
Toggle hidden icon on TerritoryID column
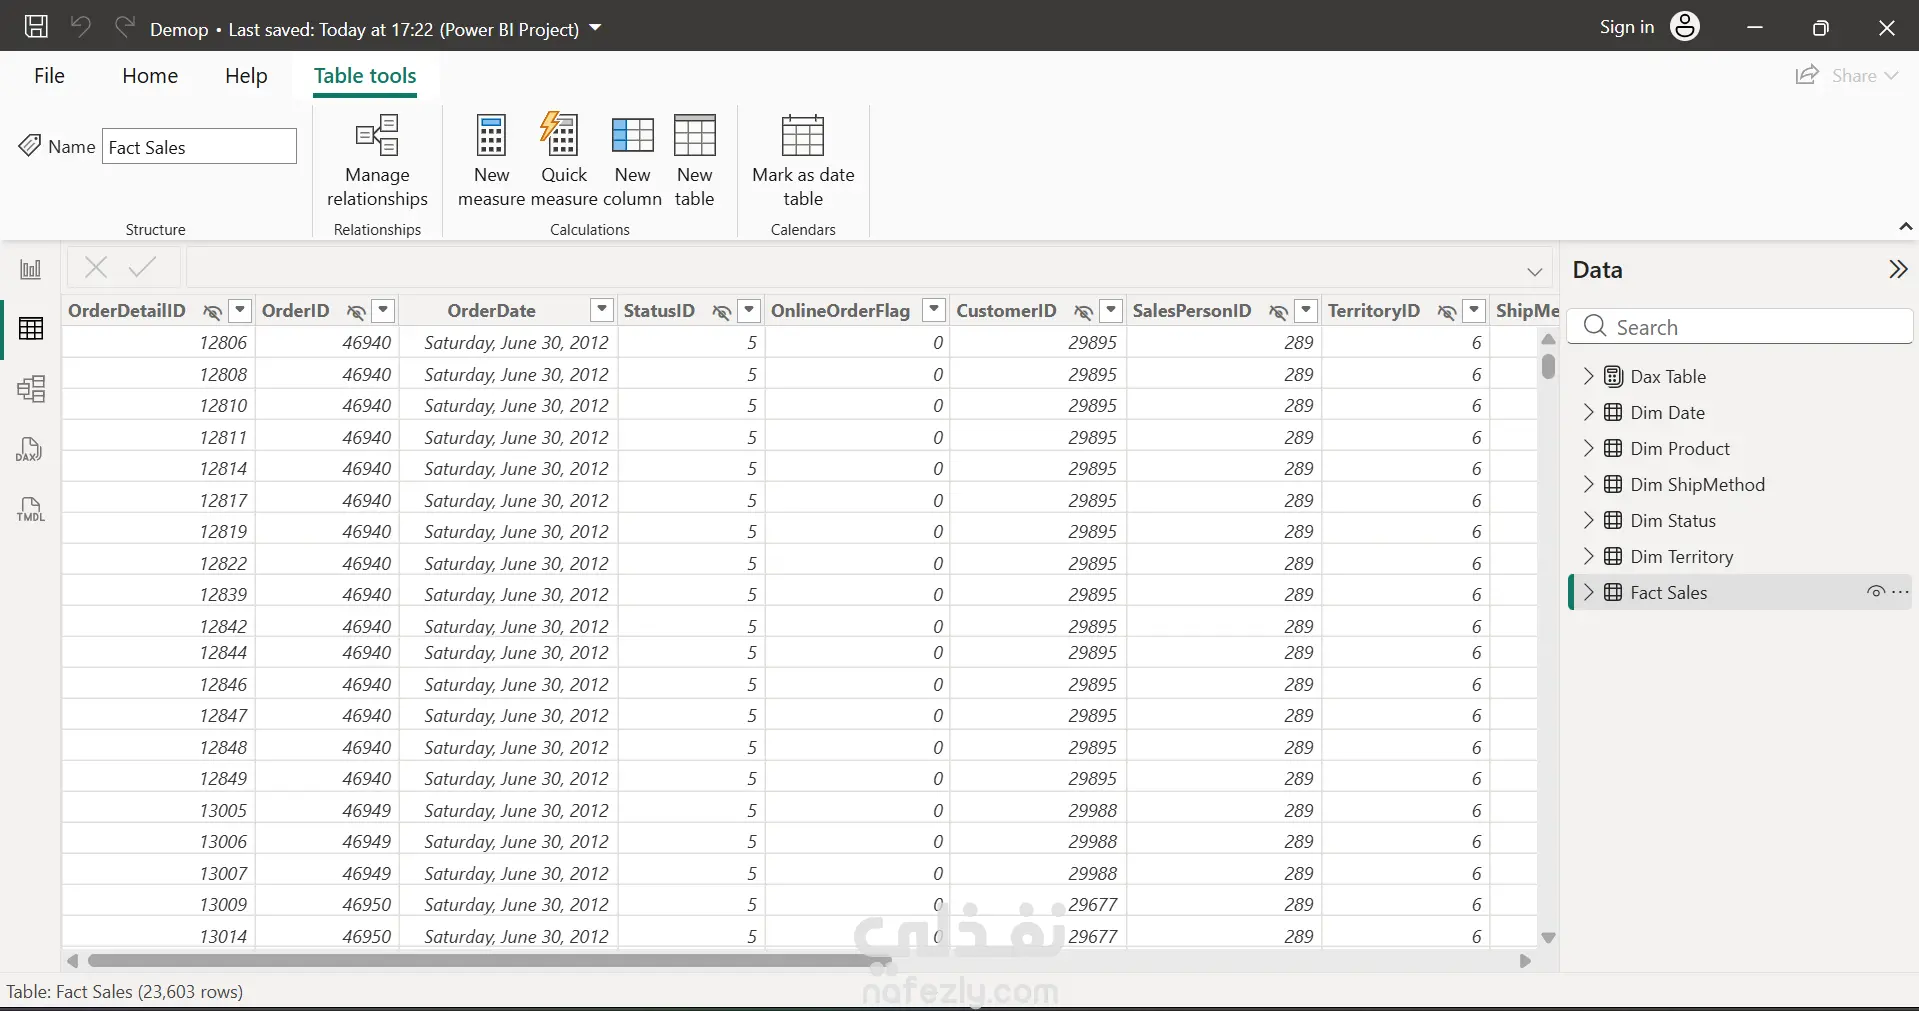tap(1446, 311)
